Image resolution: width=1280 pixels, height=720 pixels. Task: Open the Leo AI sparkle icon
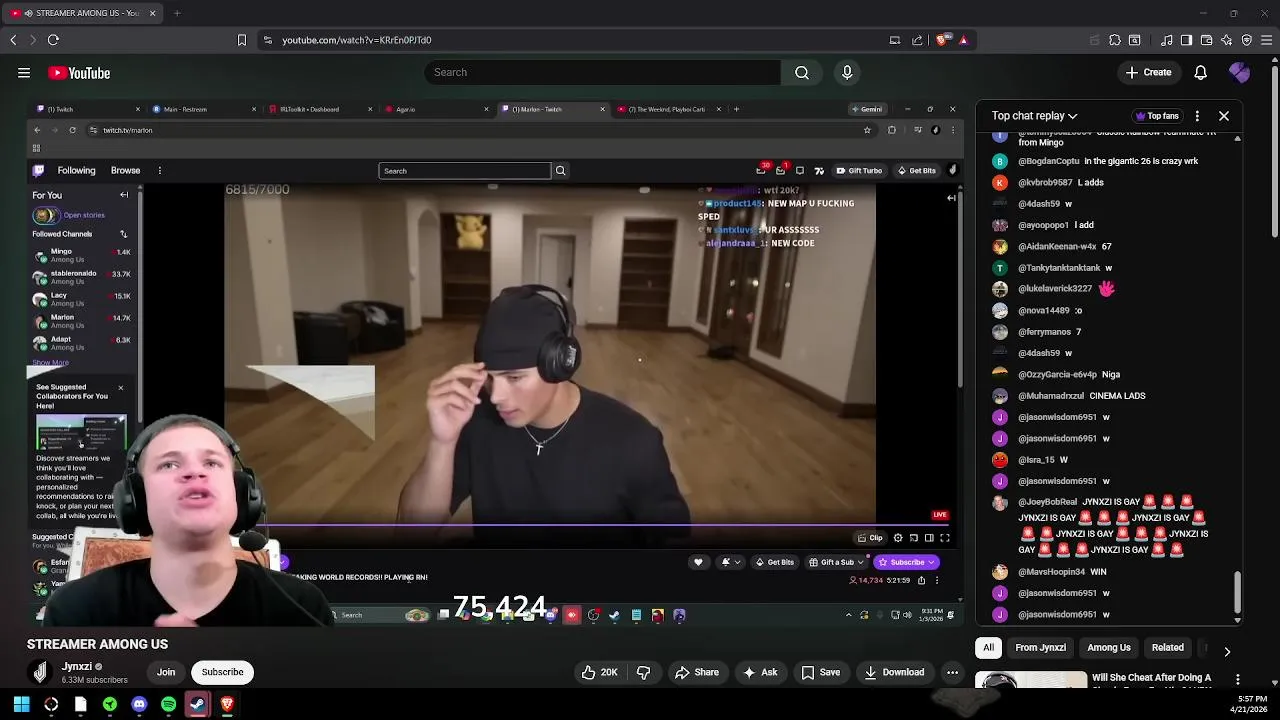[x=1226, y=40]
